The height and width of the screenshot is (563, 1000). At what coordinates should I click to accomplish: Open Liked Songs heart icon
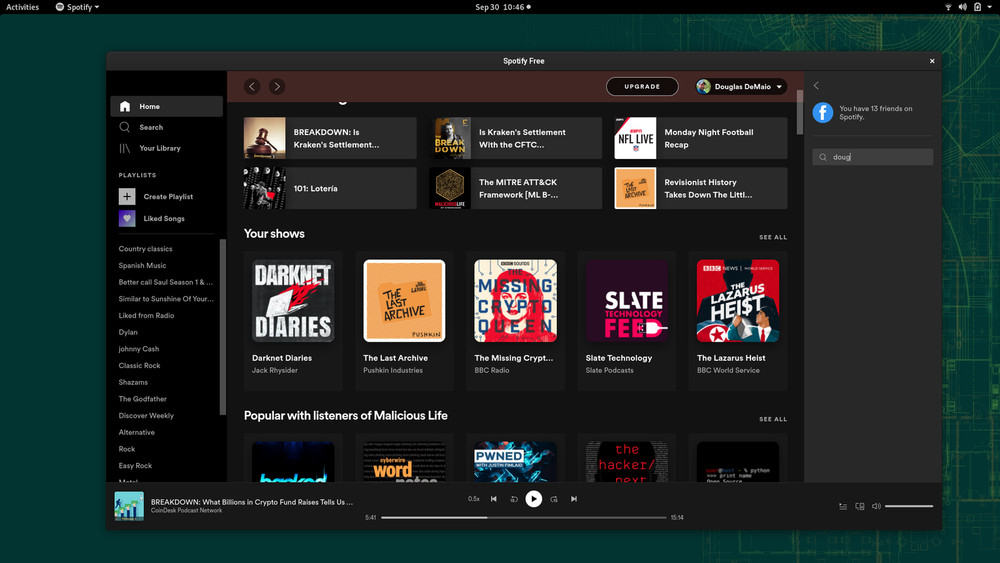[x=127, y=219]
